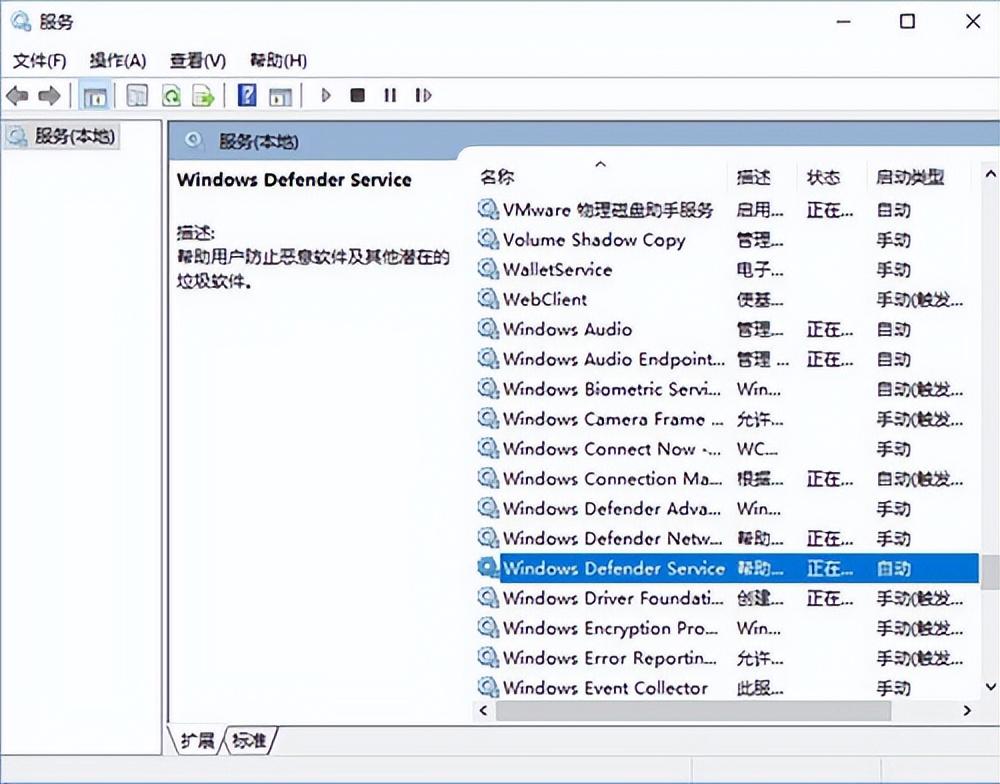This screenshot has height=784, width=1000.
Task: Select the VMware 物理磁盘助手服务 row
Action: [x=727, y=209]
